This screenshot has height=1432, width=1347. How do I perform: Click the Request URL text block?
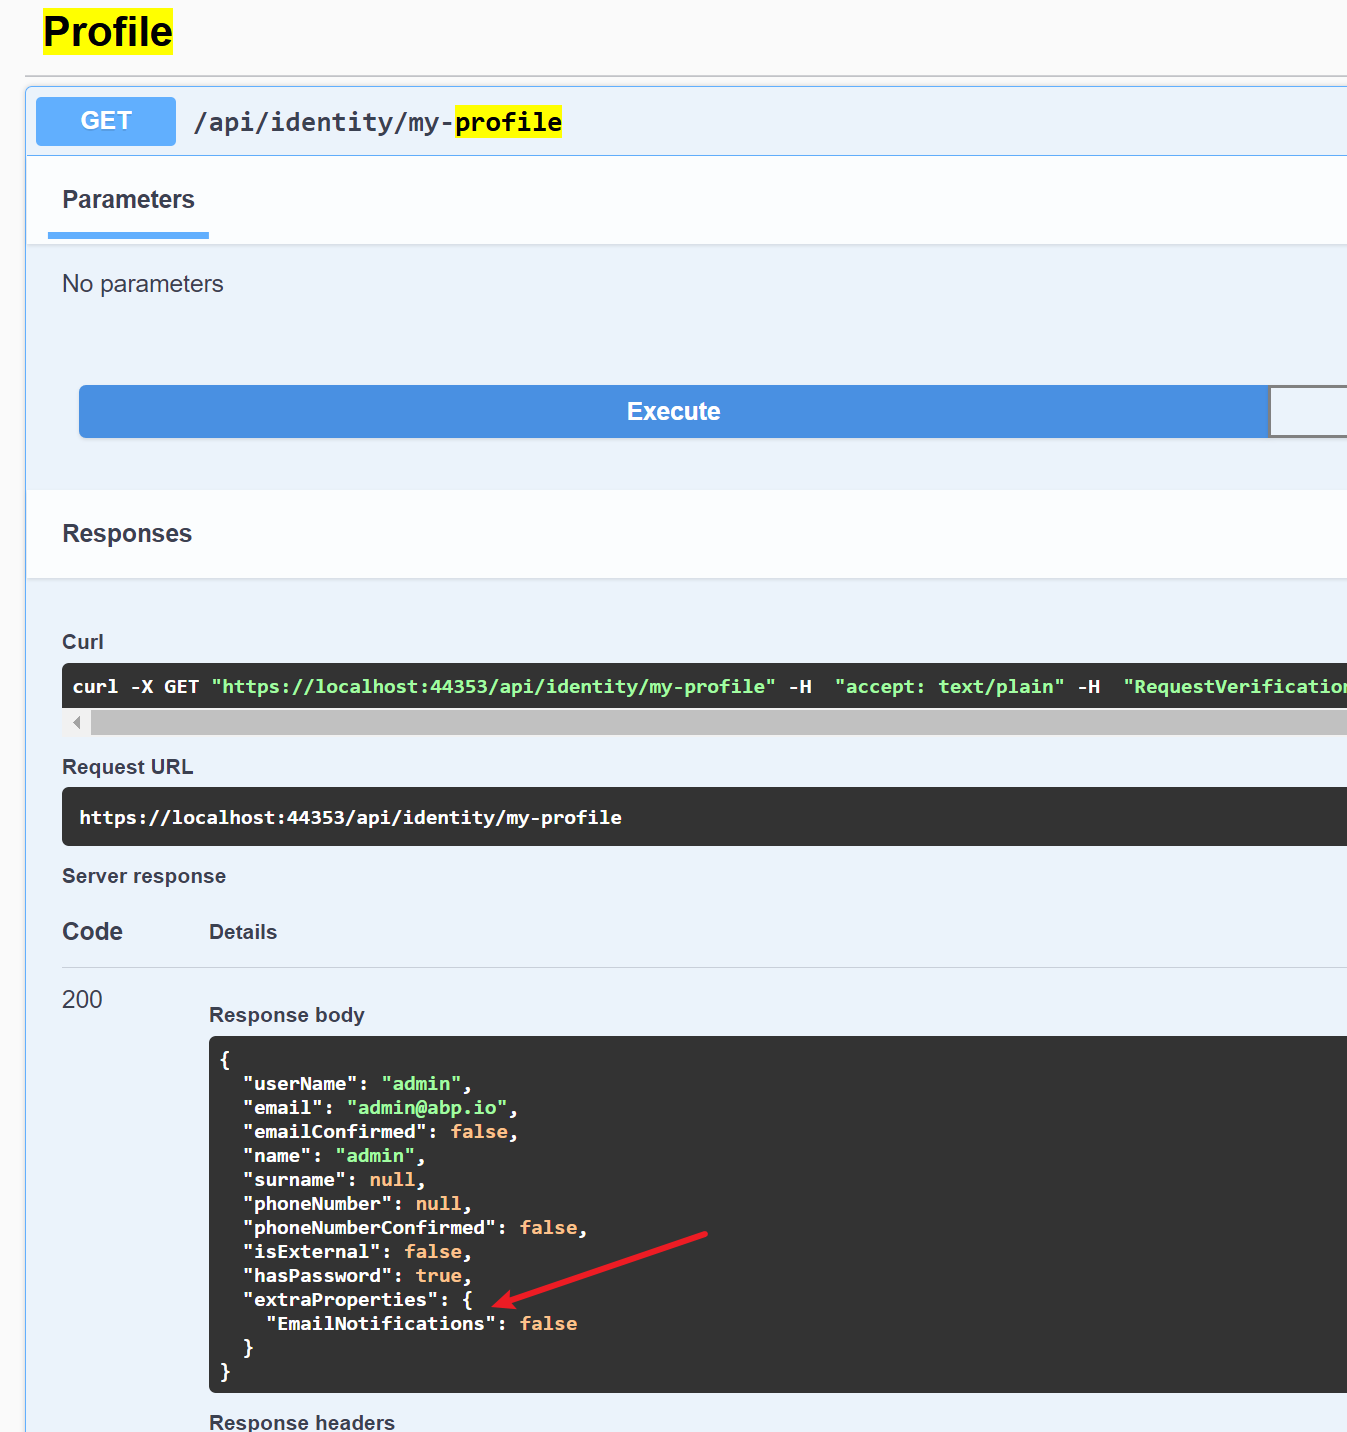pyautogui.click(x=350, y=817)
